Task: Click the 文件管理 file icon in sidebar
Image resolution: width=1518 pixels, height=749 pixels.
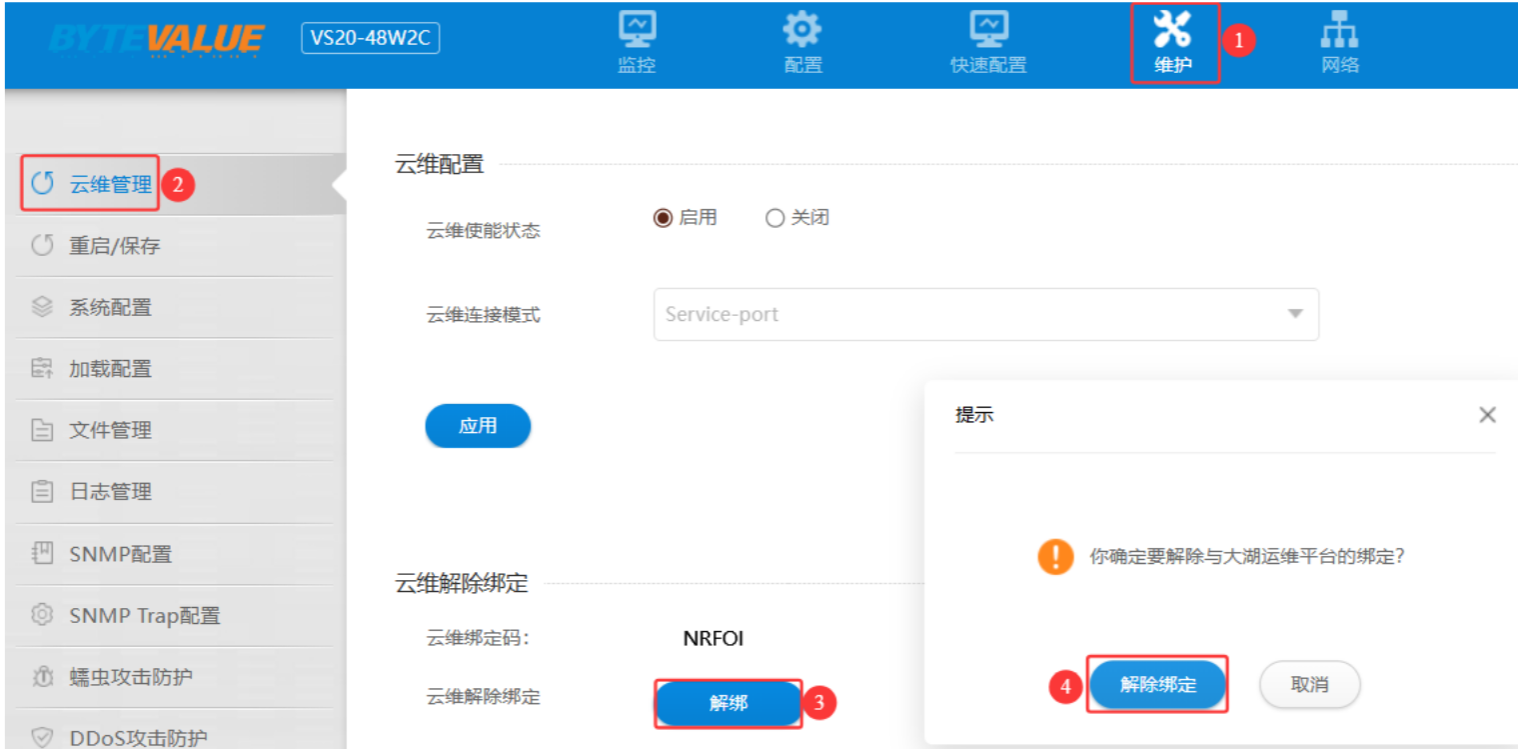Action: coord(42,431)
